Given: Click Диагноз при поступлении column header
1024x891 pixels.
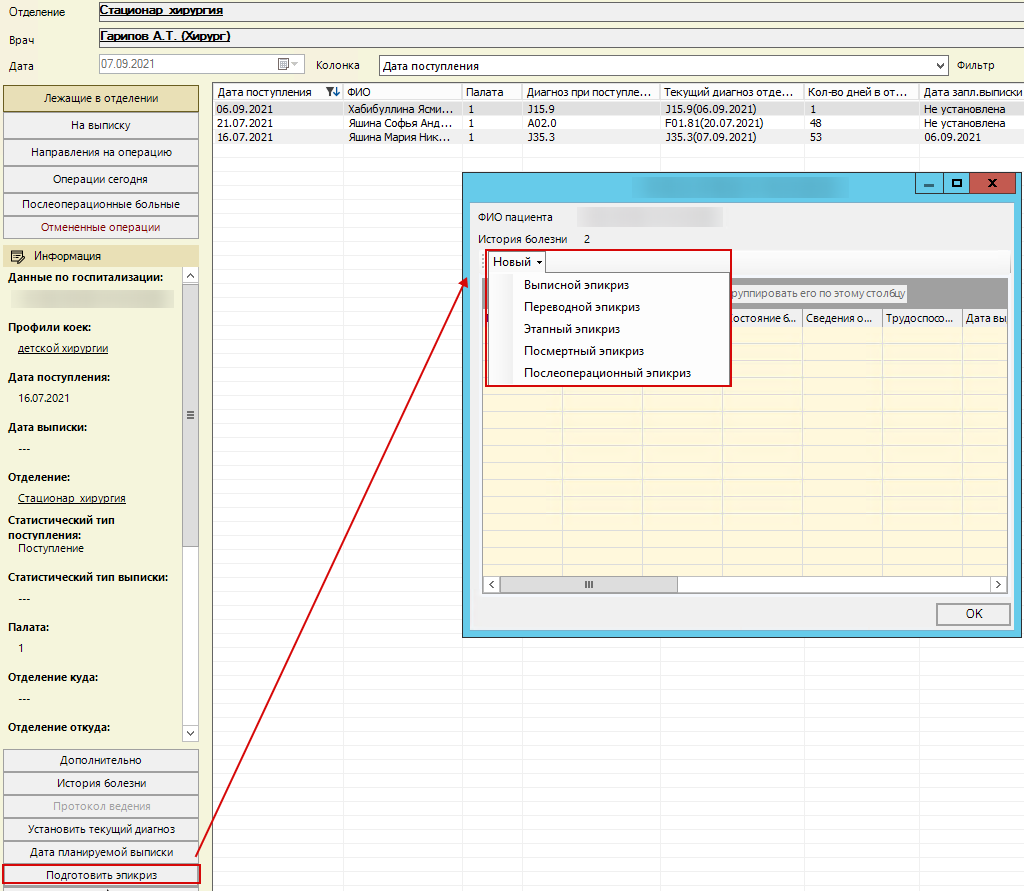Looking at the screenshot, I should (x=591, y=92).
